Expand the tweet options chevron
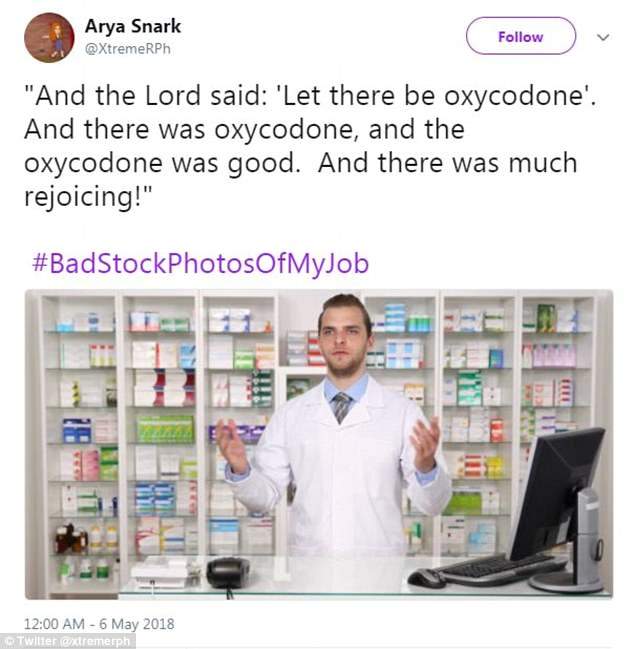The image size is (634, 649). (x=603, y=37)
